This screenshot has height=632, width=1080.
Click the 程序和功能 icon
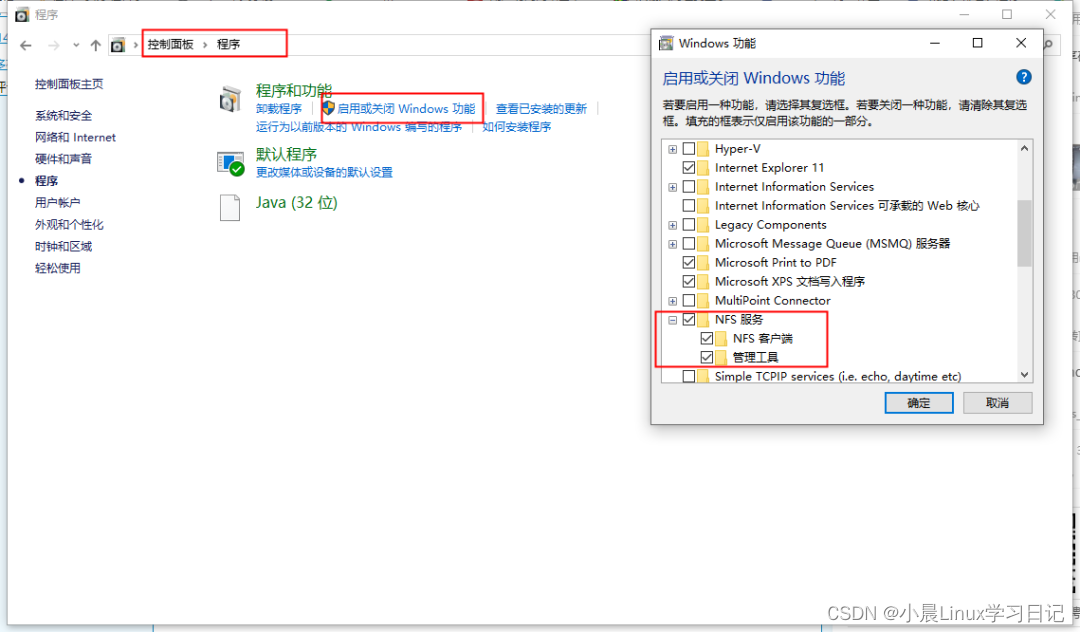tap(231, 100)
